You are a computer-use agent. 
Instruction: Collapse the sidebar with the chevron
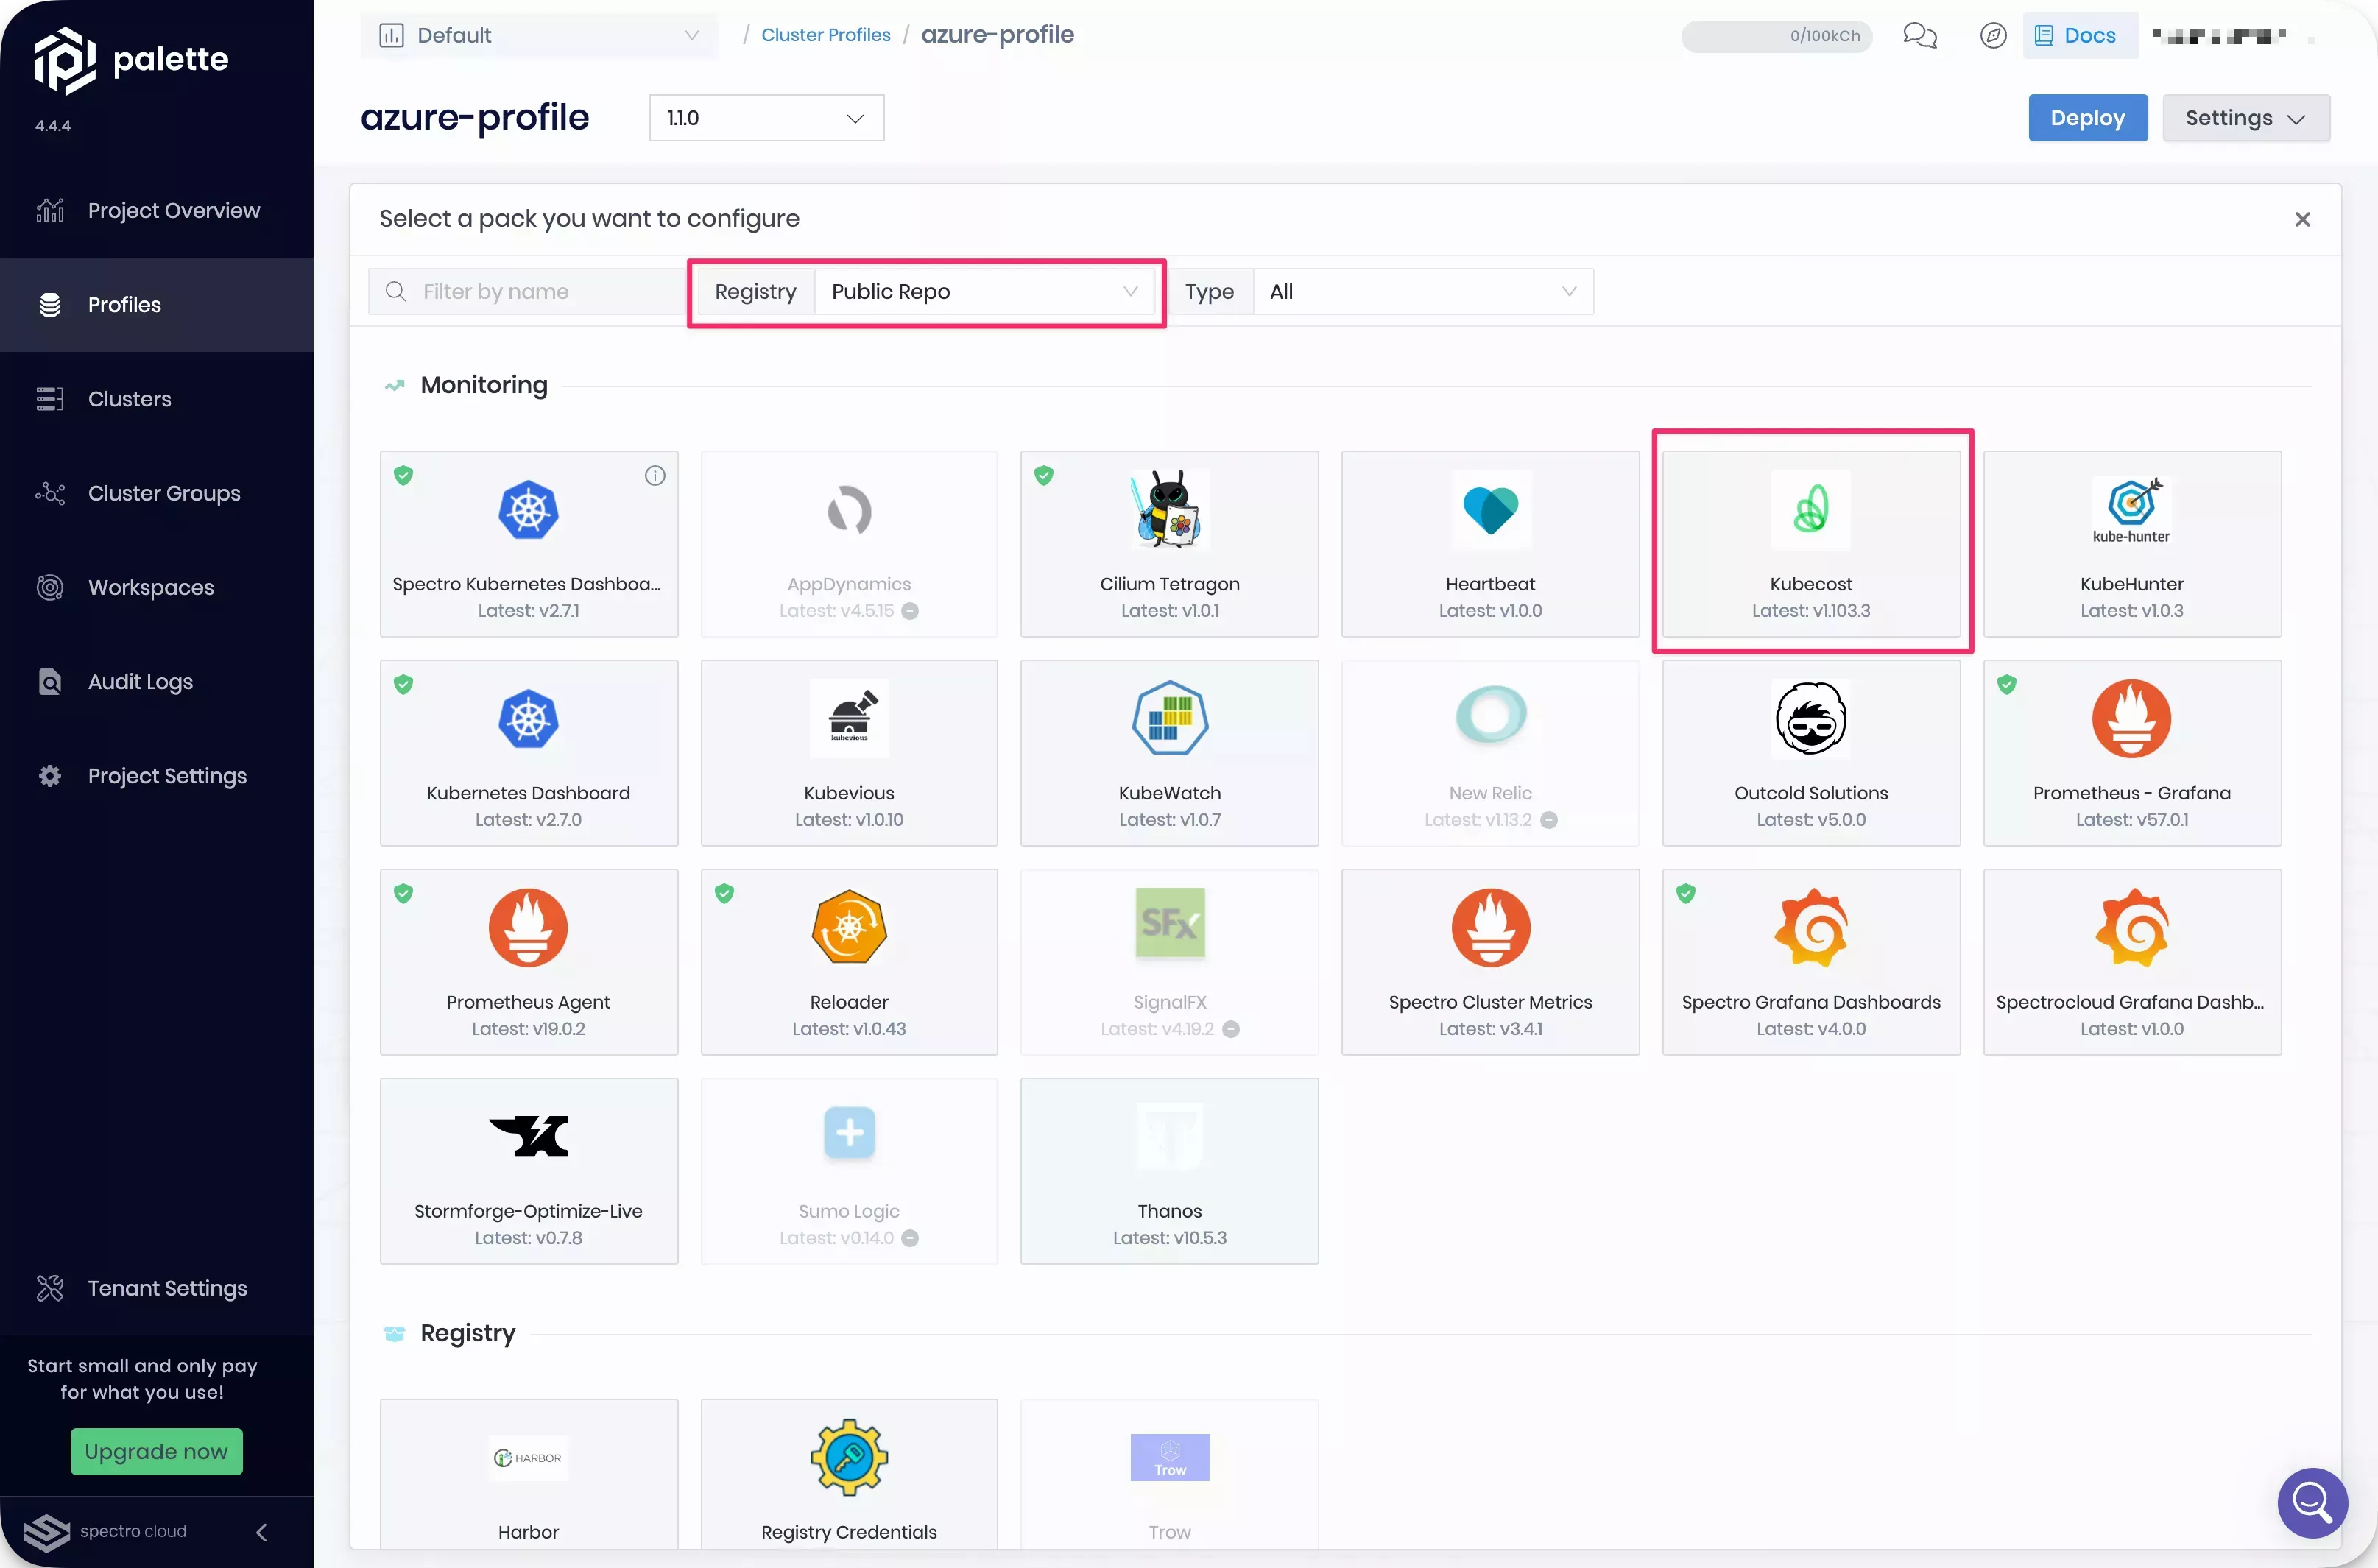(262, 1531)
